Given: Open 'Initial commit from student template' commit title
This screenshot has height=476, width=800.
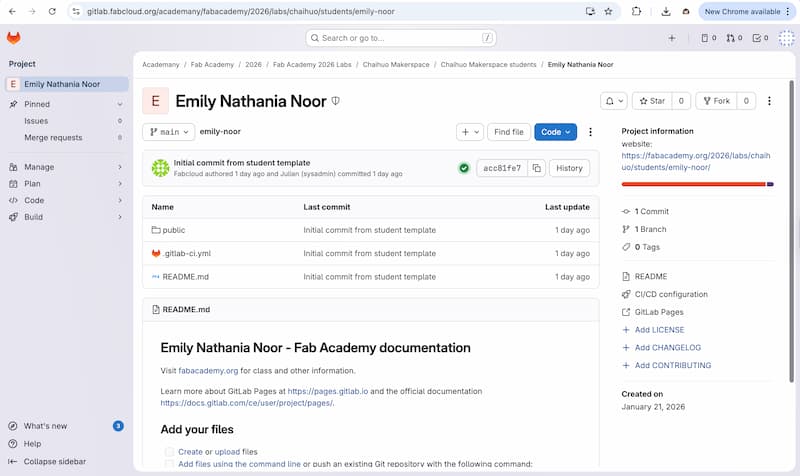Looking at the screenshot, I should (242, 163).
